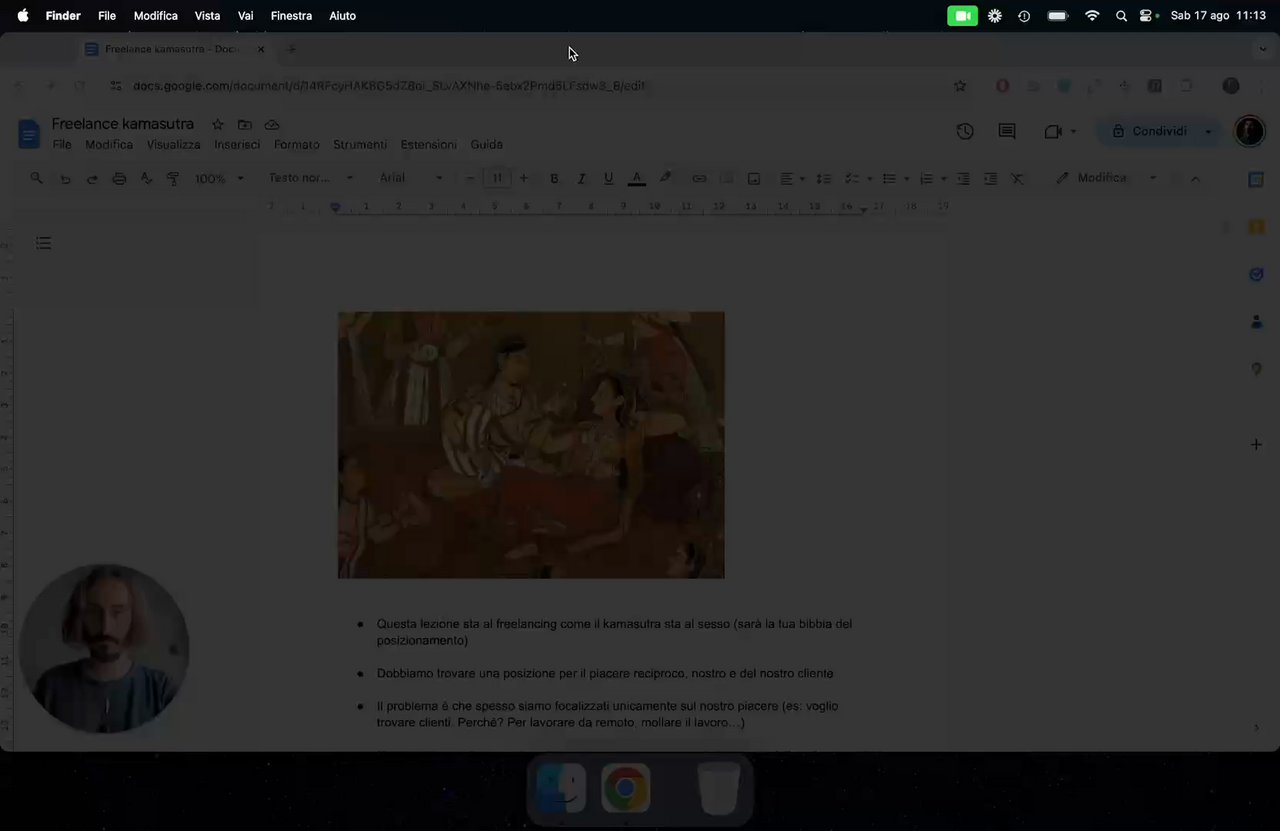This screenshot has height=831, width=1280.
Task: Search the menus with magnifier icon
Action: tap(37, 178)
